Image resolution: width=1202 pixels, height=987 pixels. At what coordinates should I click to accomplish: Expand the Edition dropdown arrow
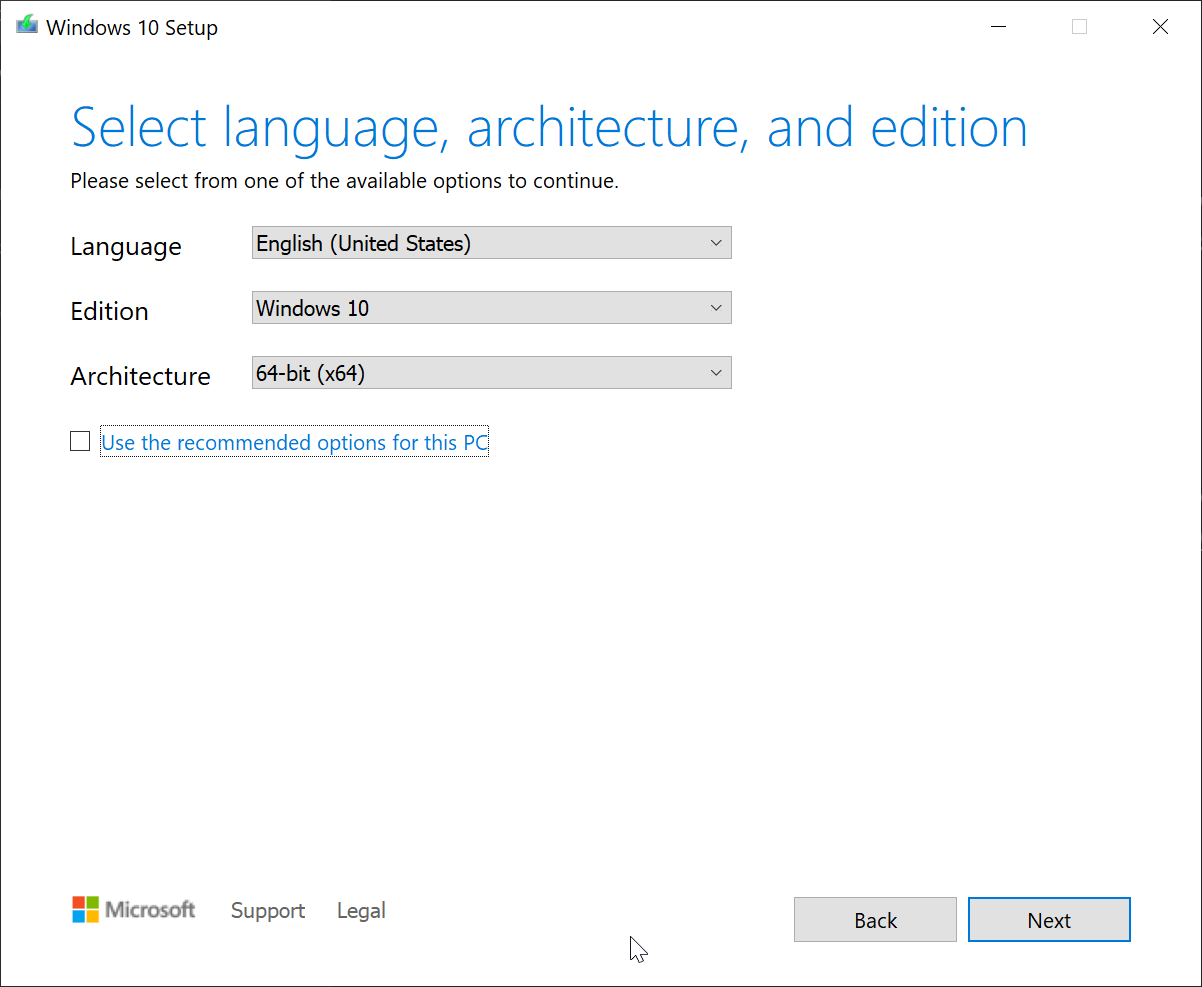715,308
